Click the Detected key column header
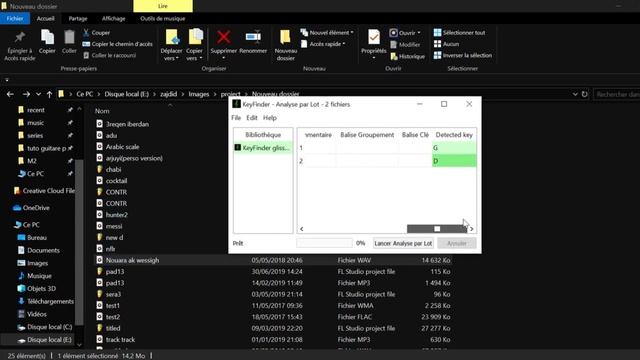Screen dimensions: 640x360 click(x=454, y=135)
